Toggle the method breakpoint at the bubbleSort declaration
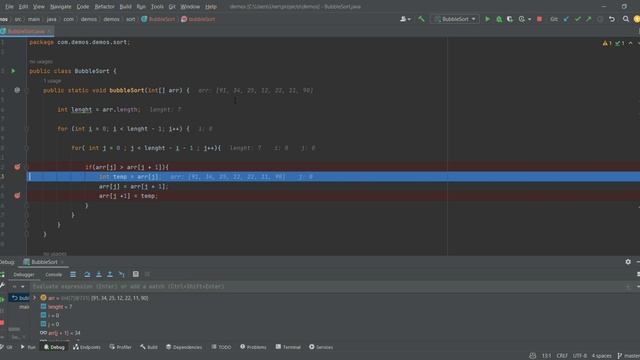The image size is (640, 360). [x=17, y=90]
